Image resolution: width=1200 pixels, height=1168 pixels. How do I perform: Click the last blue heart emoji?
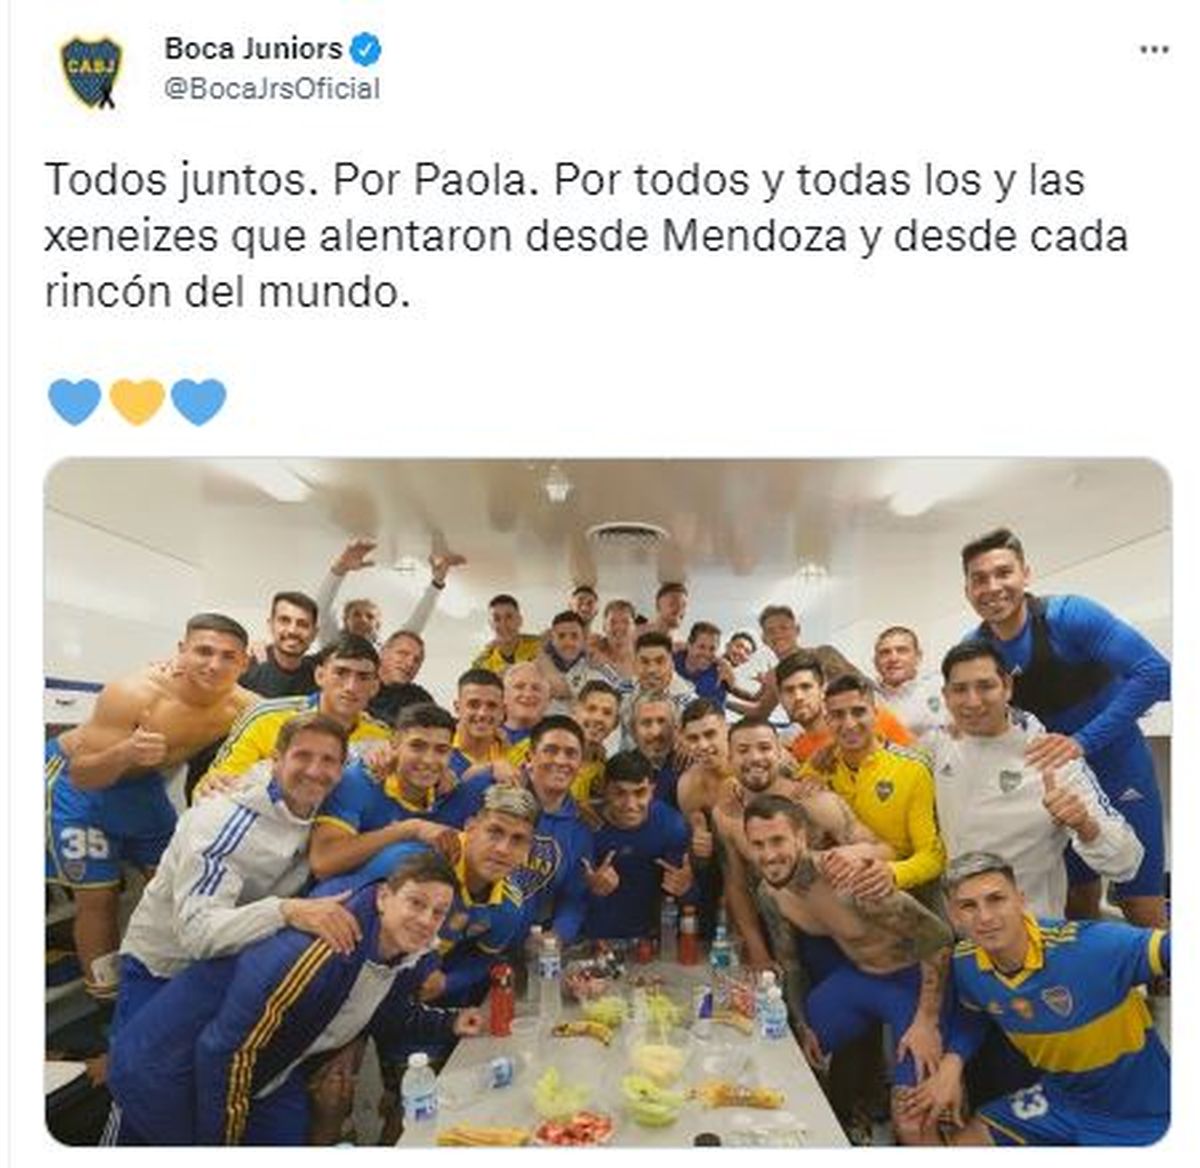(199, 401)
